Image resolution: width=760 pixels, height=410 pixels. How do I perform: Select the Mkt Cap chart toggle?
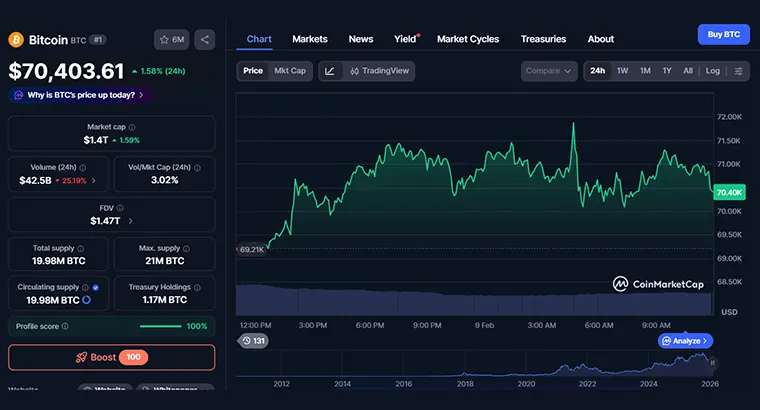pos(290,71)
